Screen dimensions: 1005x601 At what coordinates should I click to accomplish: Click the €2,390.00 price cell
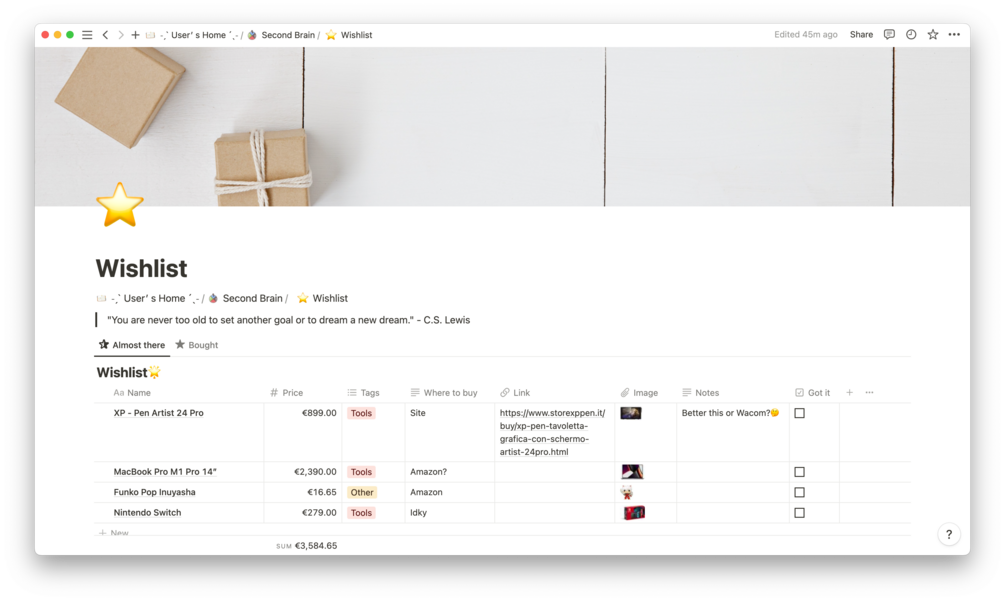(x=303, y=472)
